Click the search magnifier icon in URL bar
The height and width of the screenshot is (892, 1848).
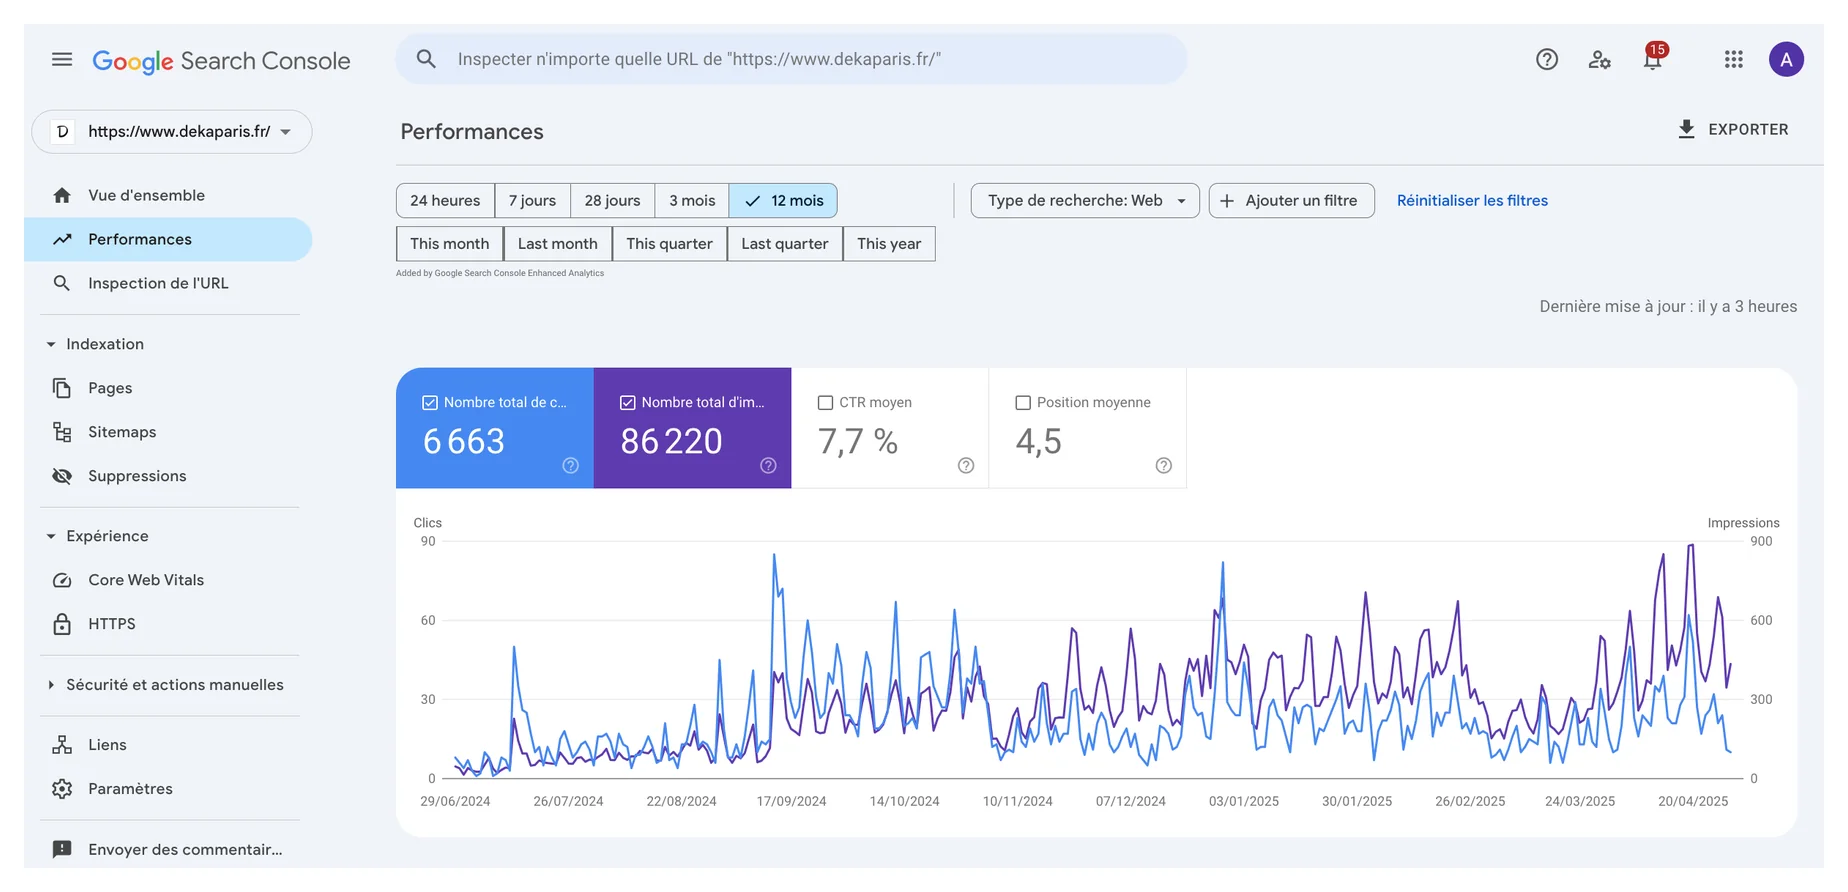tap(426, 59)
